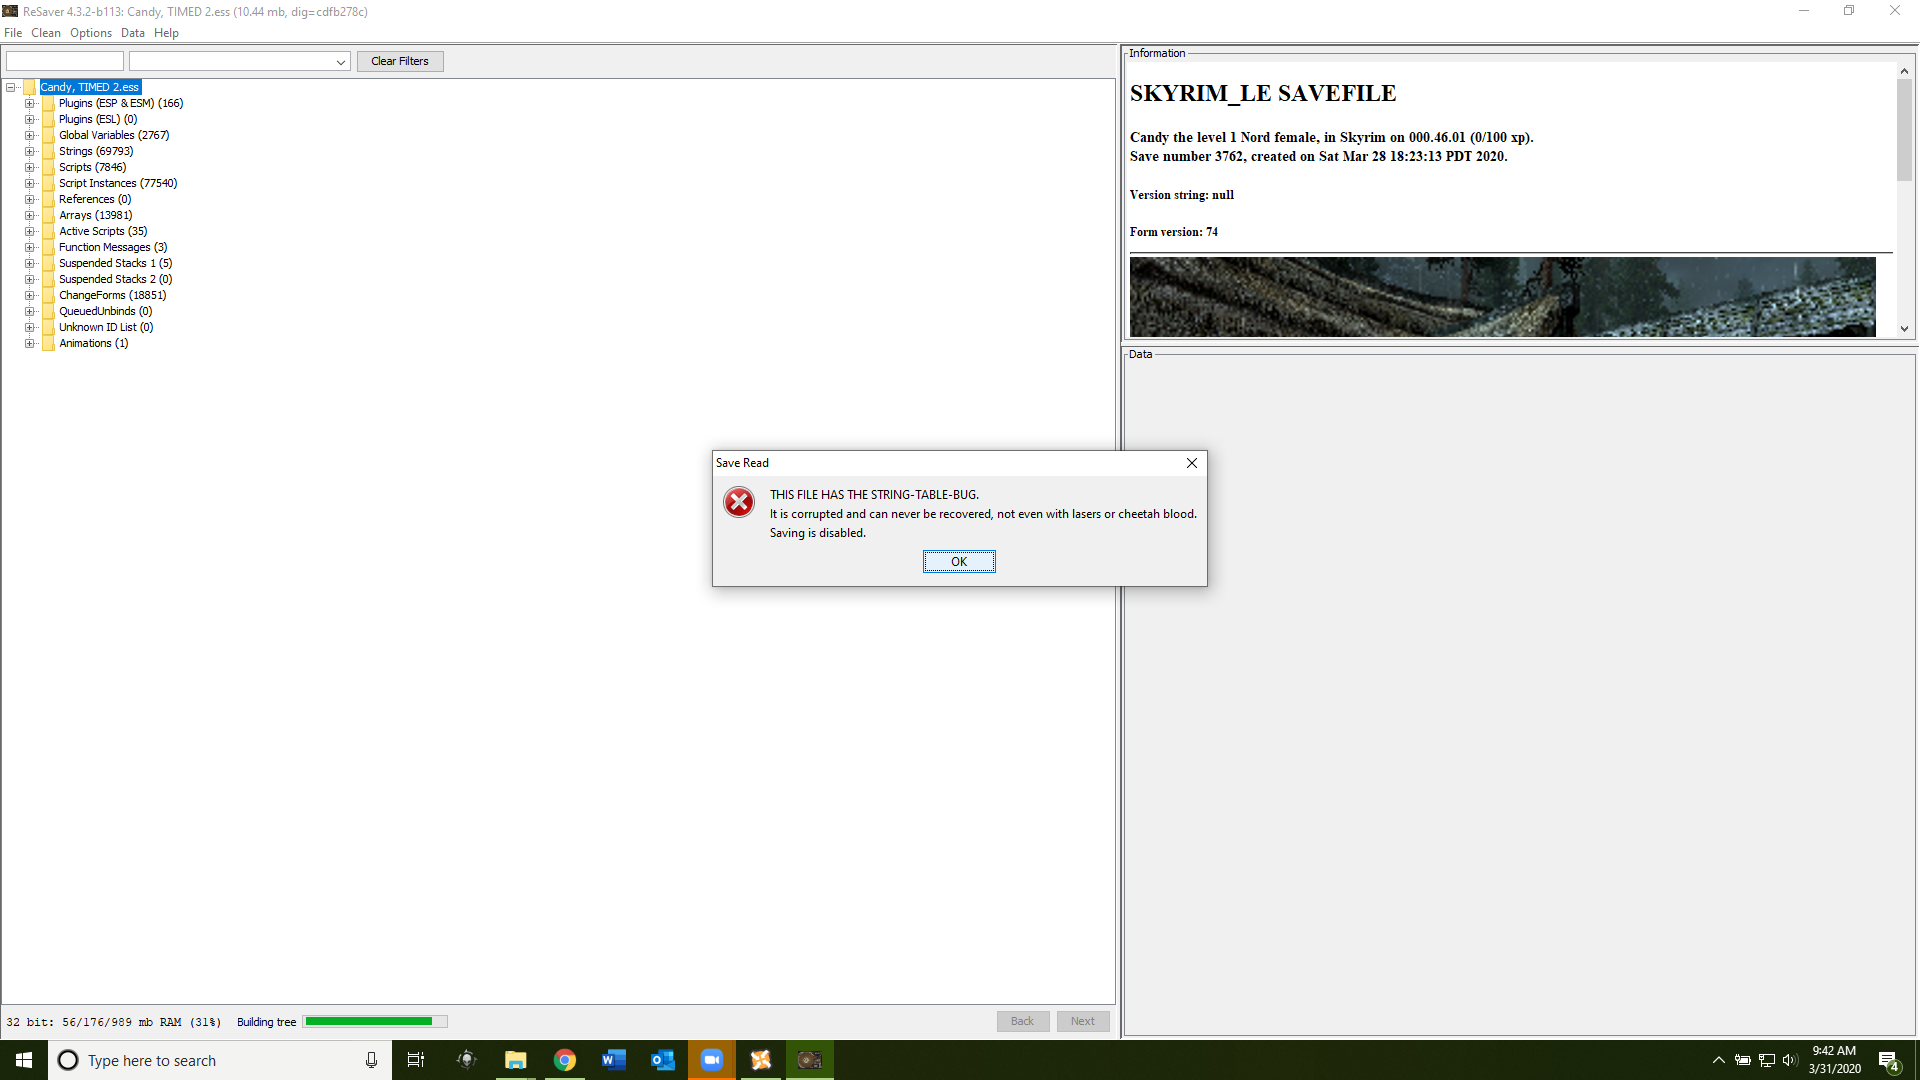Click the Next button
Image resolution: width=1920 pixels, height=1080 pixels.
tap(1083, 1021)
